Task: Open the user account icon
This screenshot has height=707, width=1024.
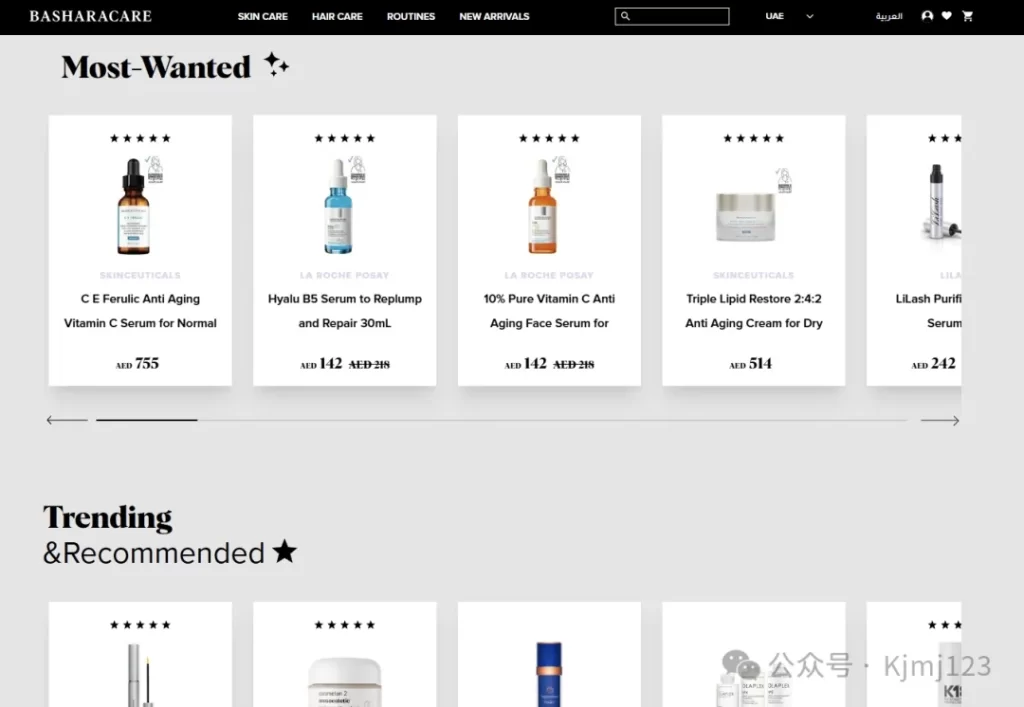Action: [927, 16]
